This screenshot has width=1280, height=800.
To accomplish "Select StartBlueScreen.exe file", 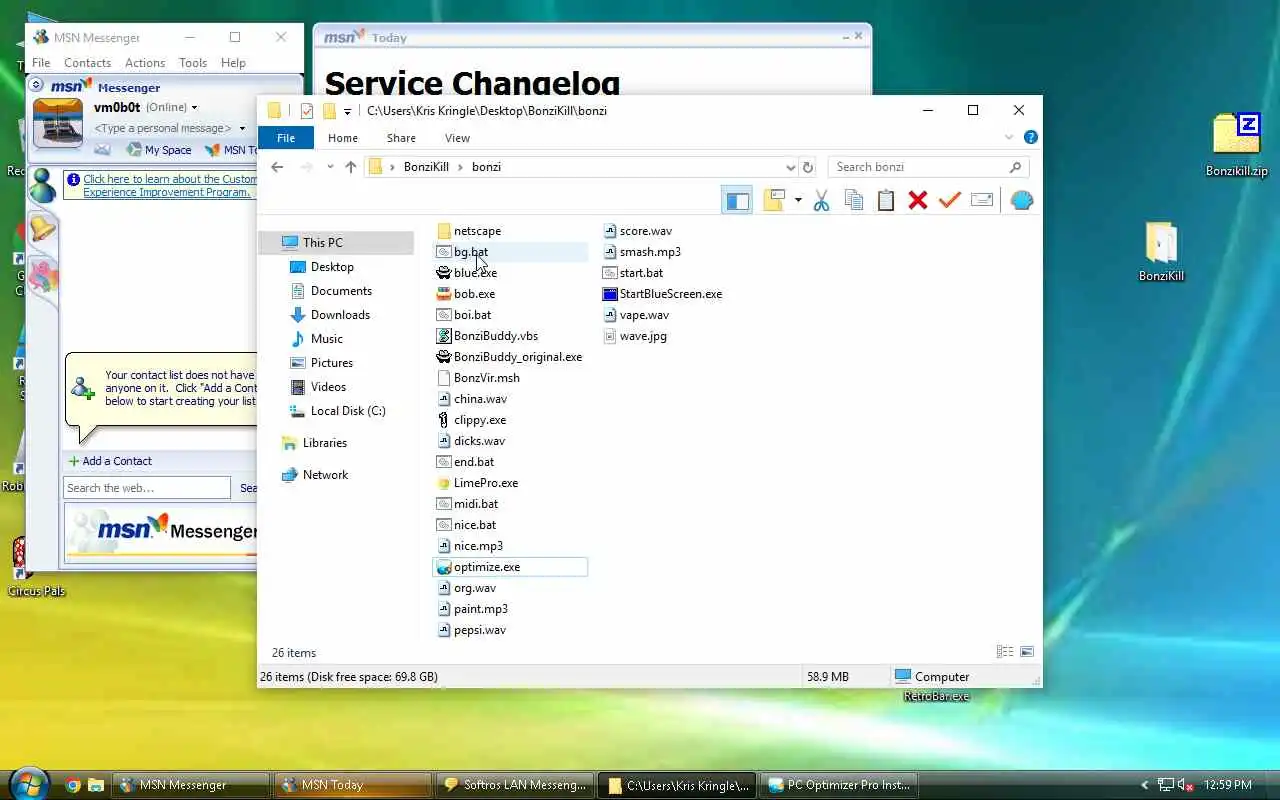I will pyautogui.click(x=670, y=294).
